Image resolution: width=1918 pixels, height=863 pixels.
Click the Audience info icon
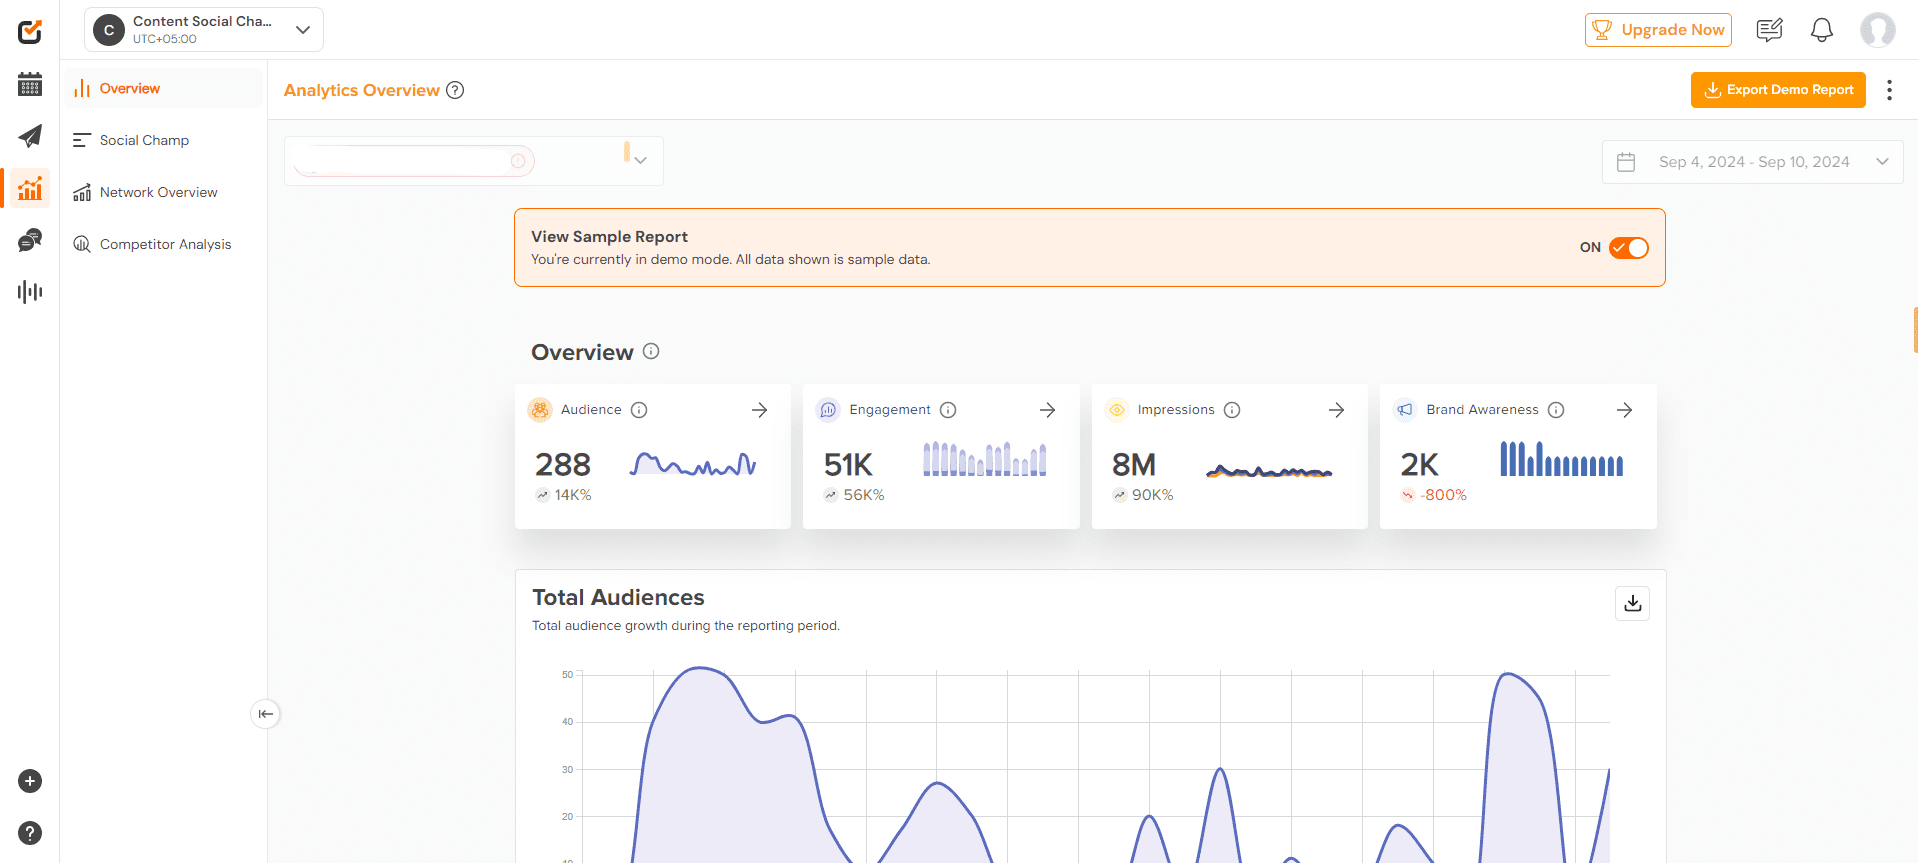point(639,410)
